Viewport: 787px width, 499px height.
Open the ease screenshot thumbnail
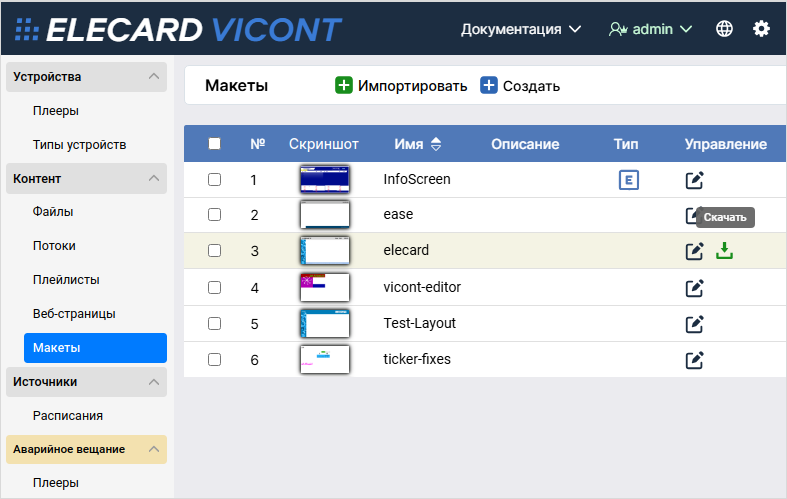pos(325,214)
